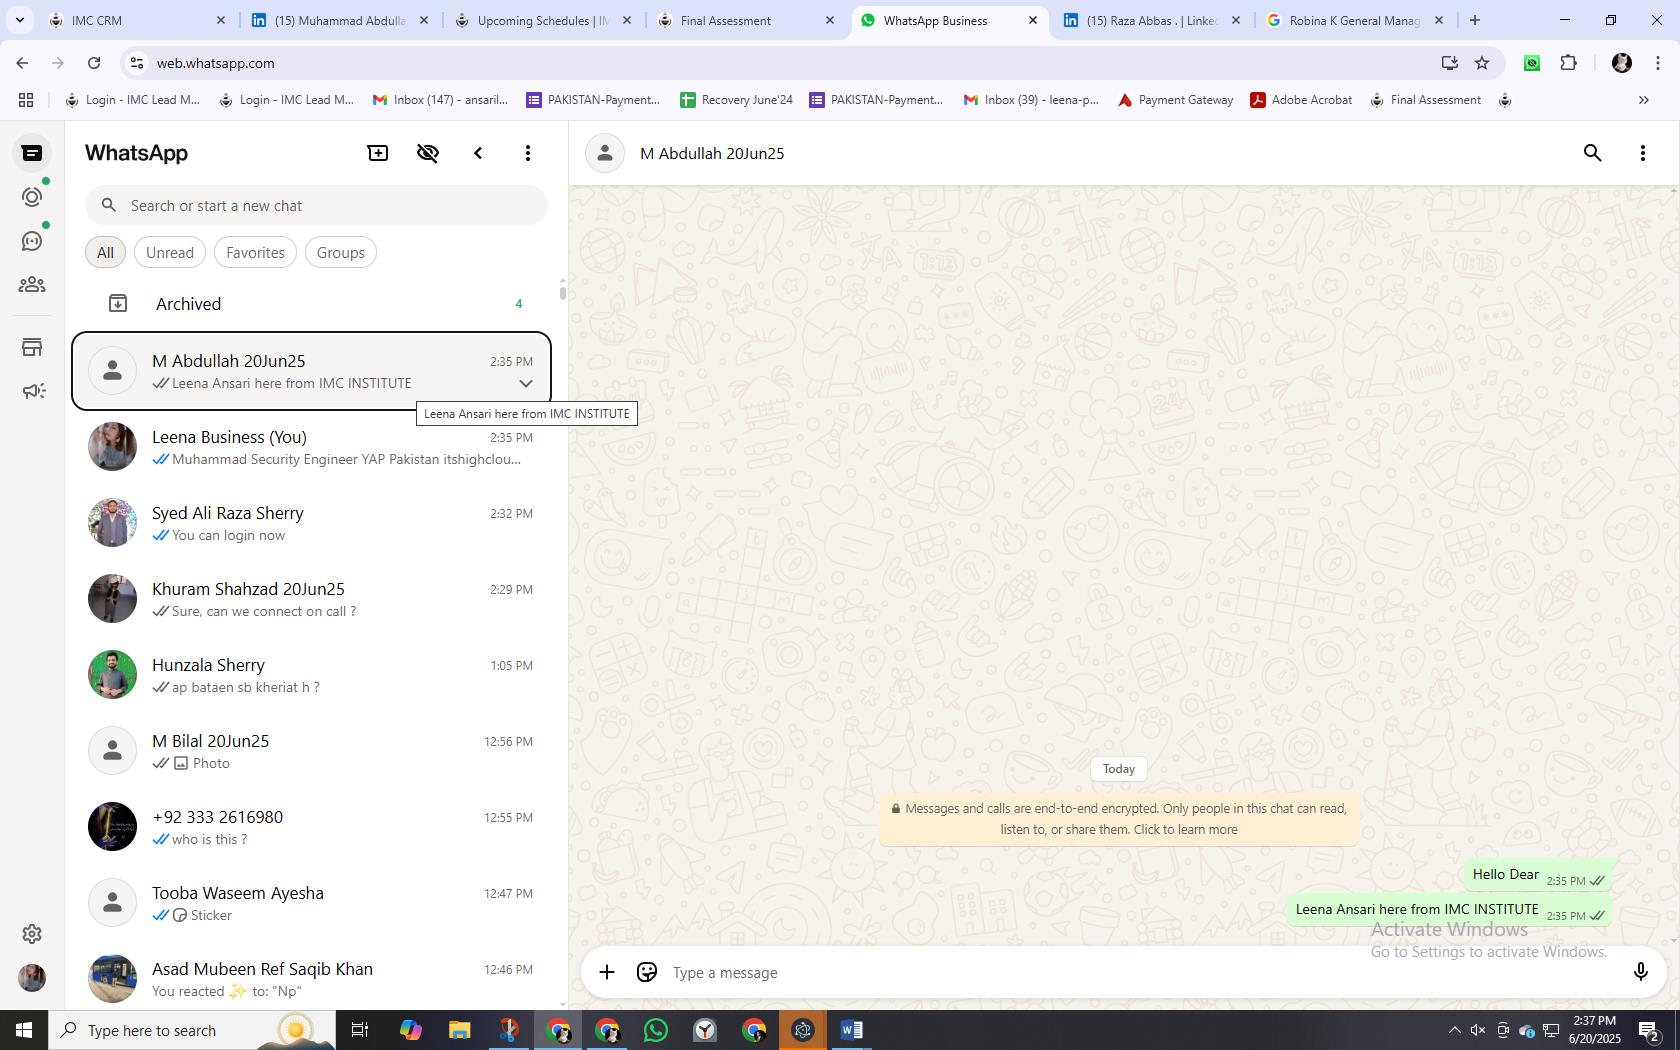1680x1050 pixels.
Task: Open the Advertise megaphone icon
Action: (32, 391)
